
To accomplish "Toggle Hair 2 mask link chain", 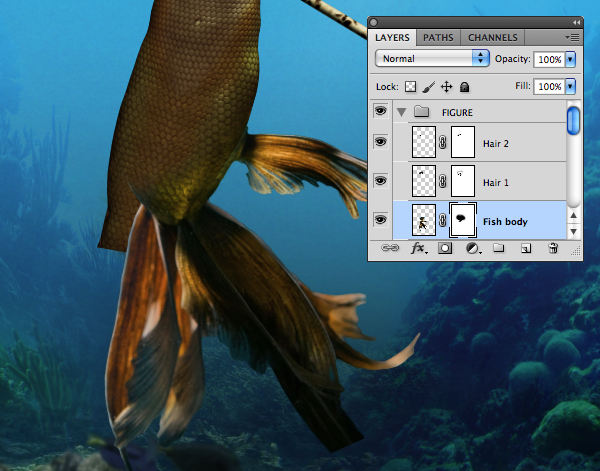I will tap(443, 142).
